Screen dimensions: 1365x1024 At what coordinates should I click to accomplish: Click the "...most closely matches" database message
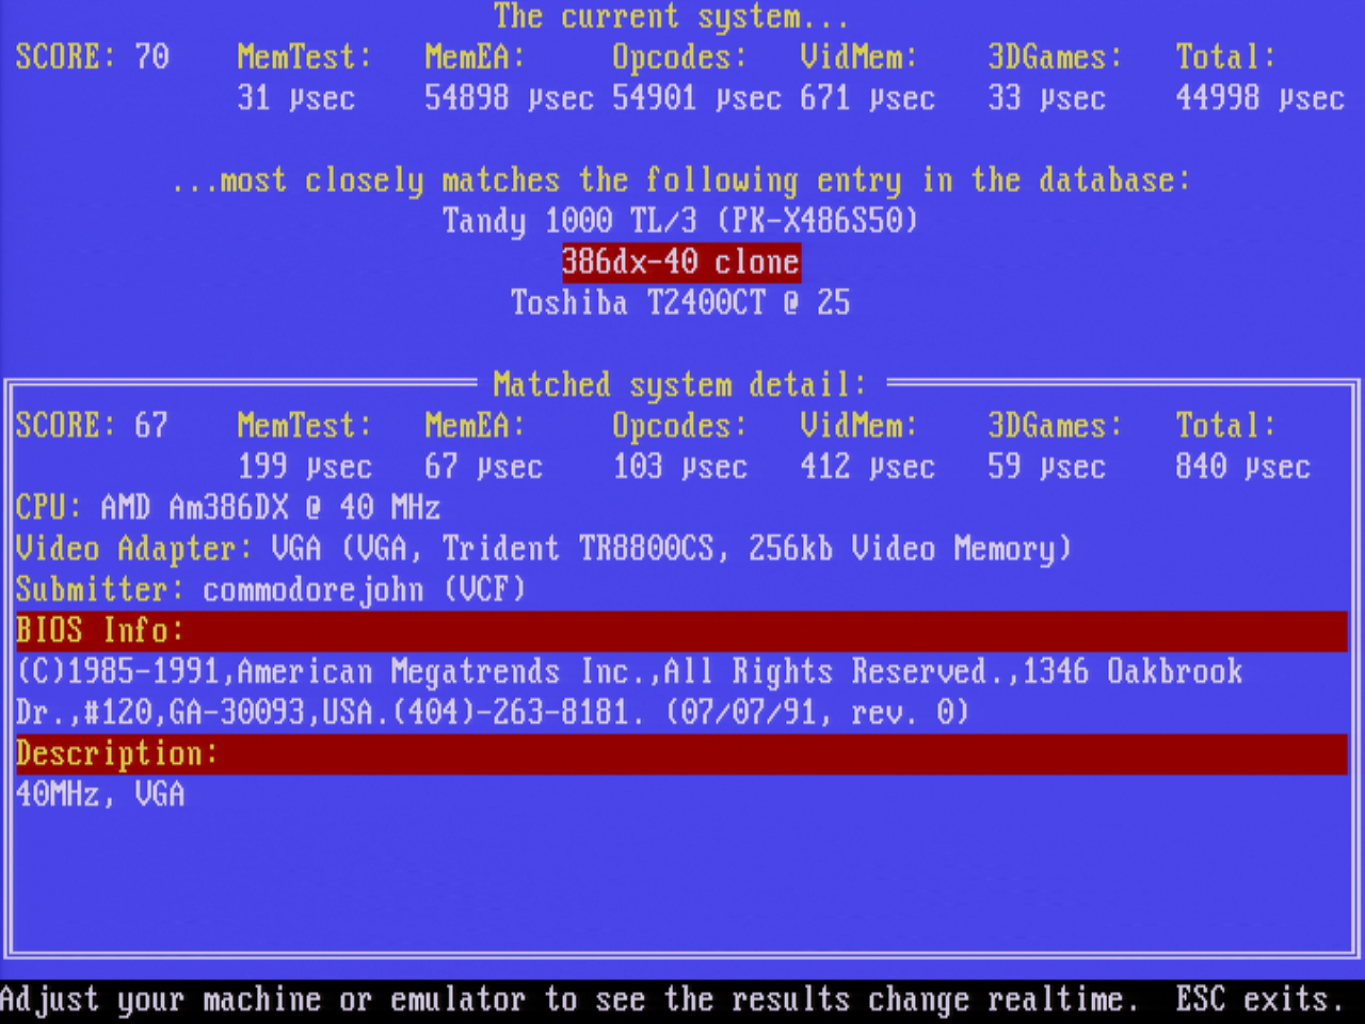681,180
